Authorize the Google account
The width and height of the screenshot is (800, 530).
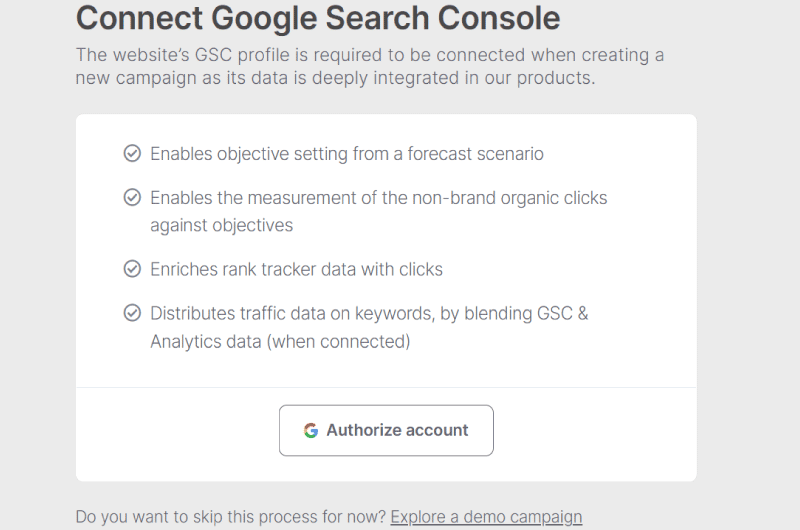[x=386, y=431]
